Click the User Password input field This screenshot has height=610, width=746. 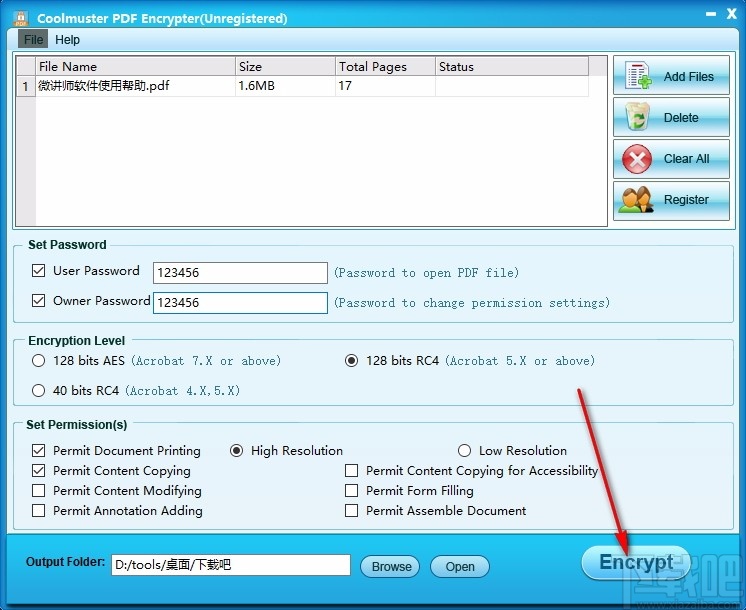(240, 273)
